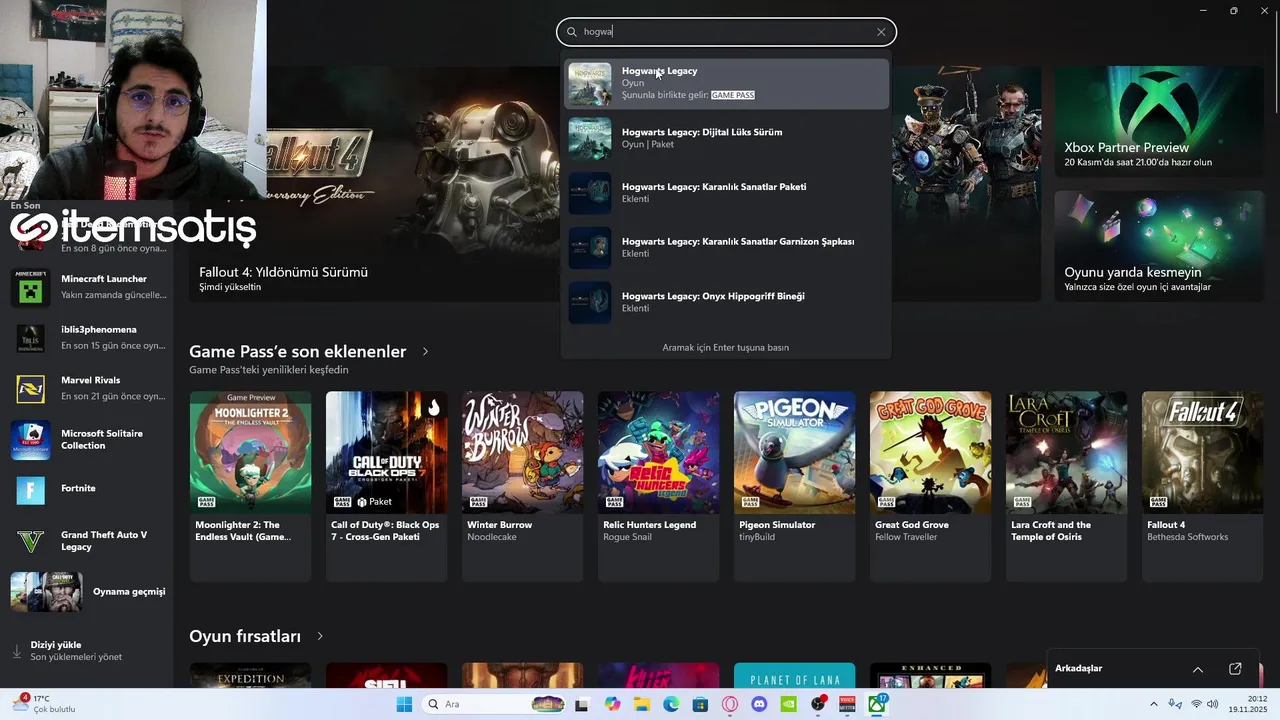Clear the search box with the X icon
Screen dimensions: 1280x720
[x=881, y=32]
